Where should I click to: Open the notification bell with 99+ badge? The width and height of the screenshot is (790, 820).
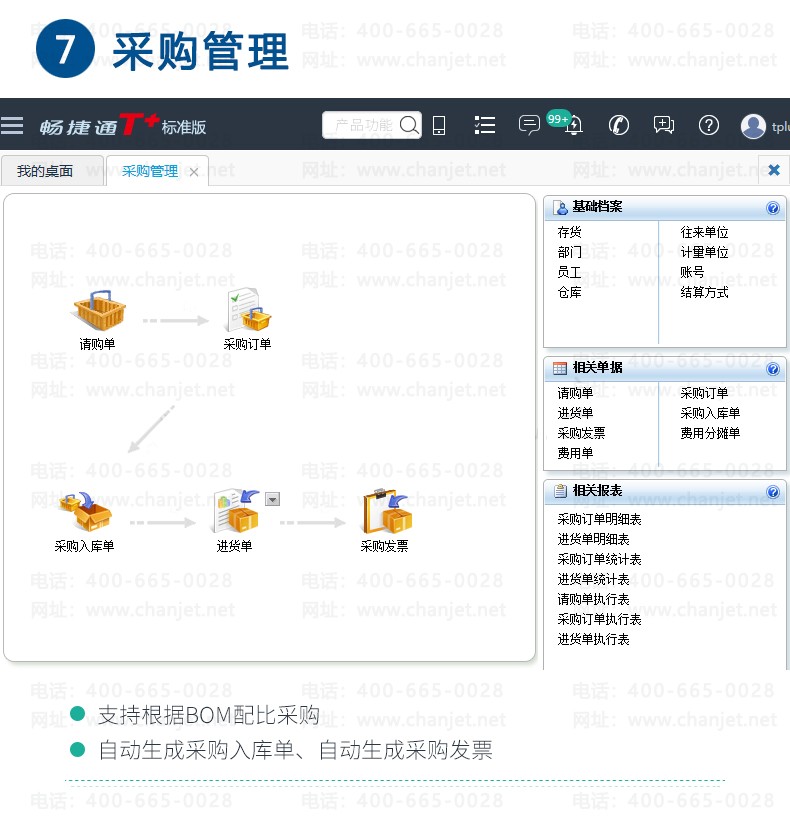pyautogui.click(x=573, y=124)
